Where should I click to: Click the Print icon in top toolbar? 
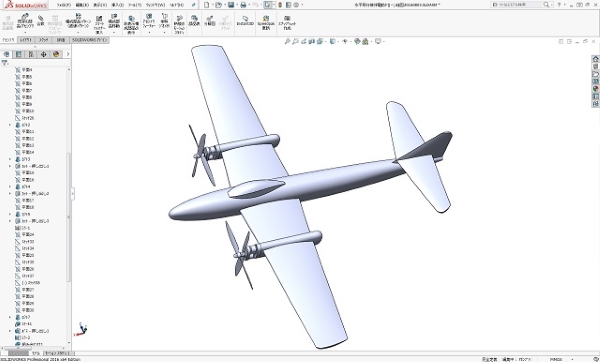pyautogui.click(x=243, y=5)
